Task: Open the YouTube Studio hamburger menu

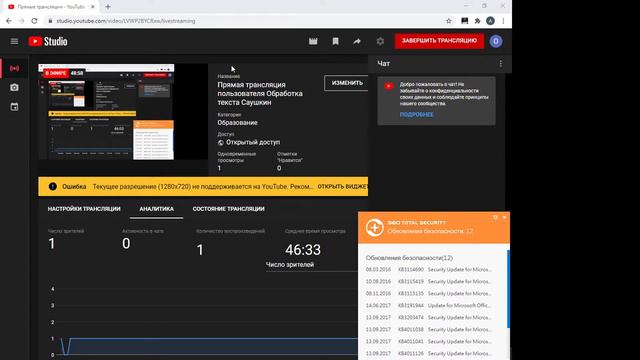Action: (x=14, y=41)
